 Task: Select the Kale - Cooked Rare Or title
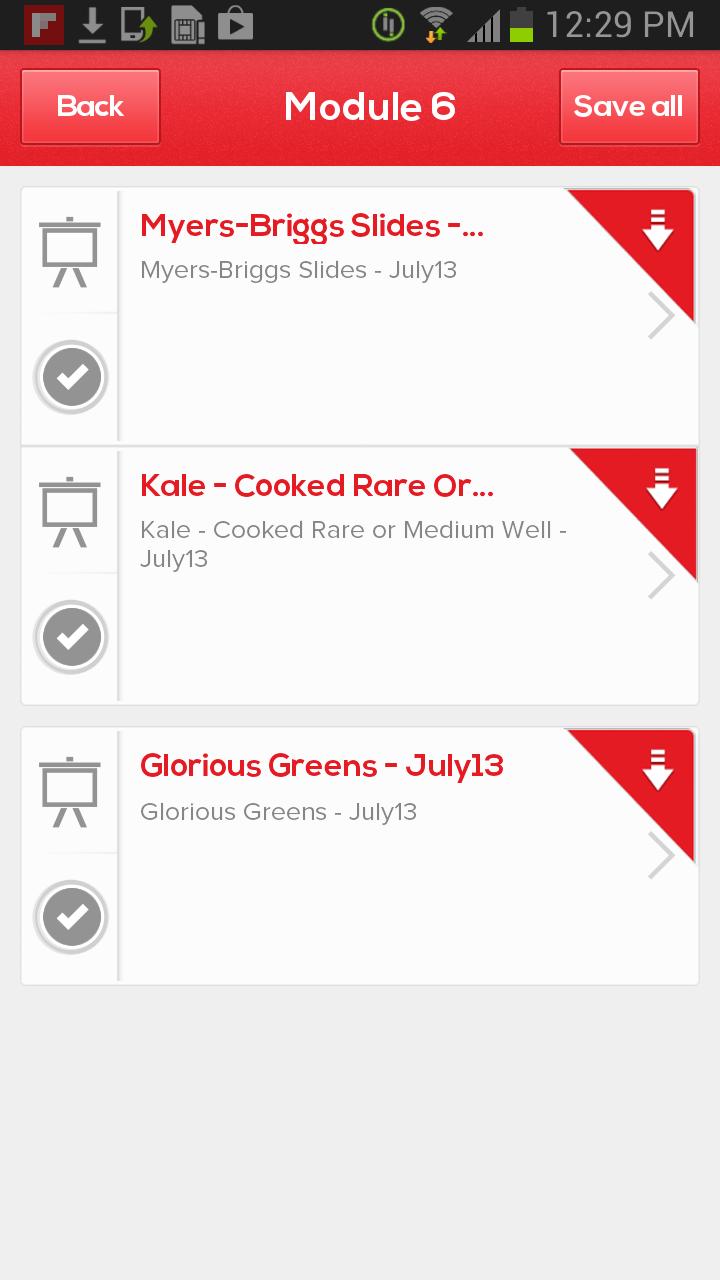click(x=317, y=486)
